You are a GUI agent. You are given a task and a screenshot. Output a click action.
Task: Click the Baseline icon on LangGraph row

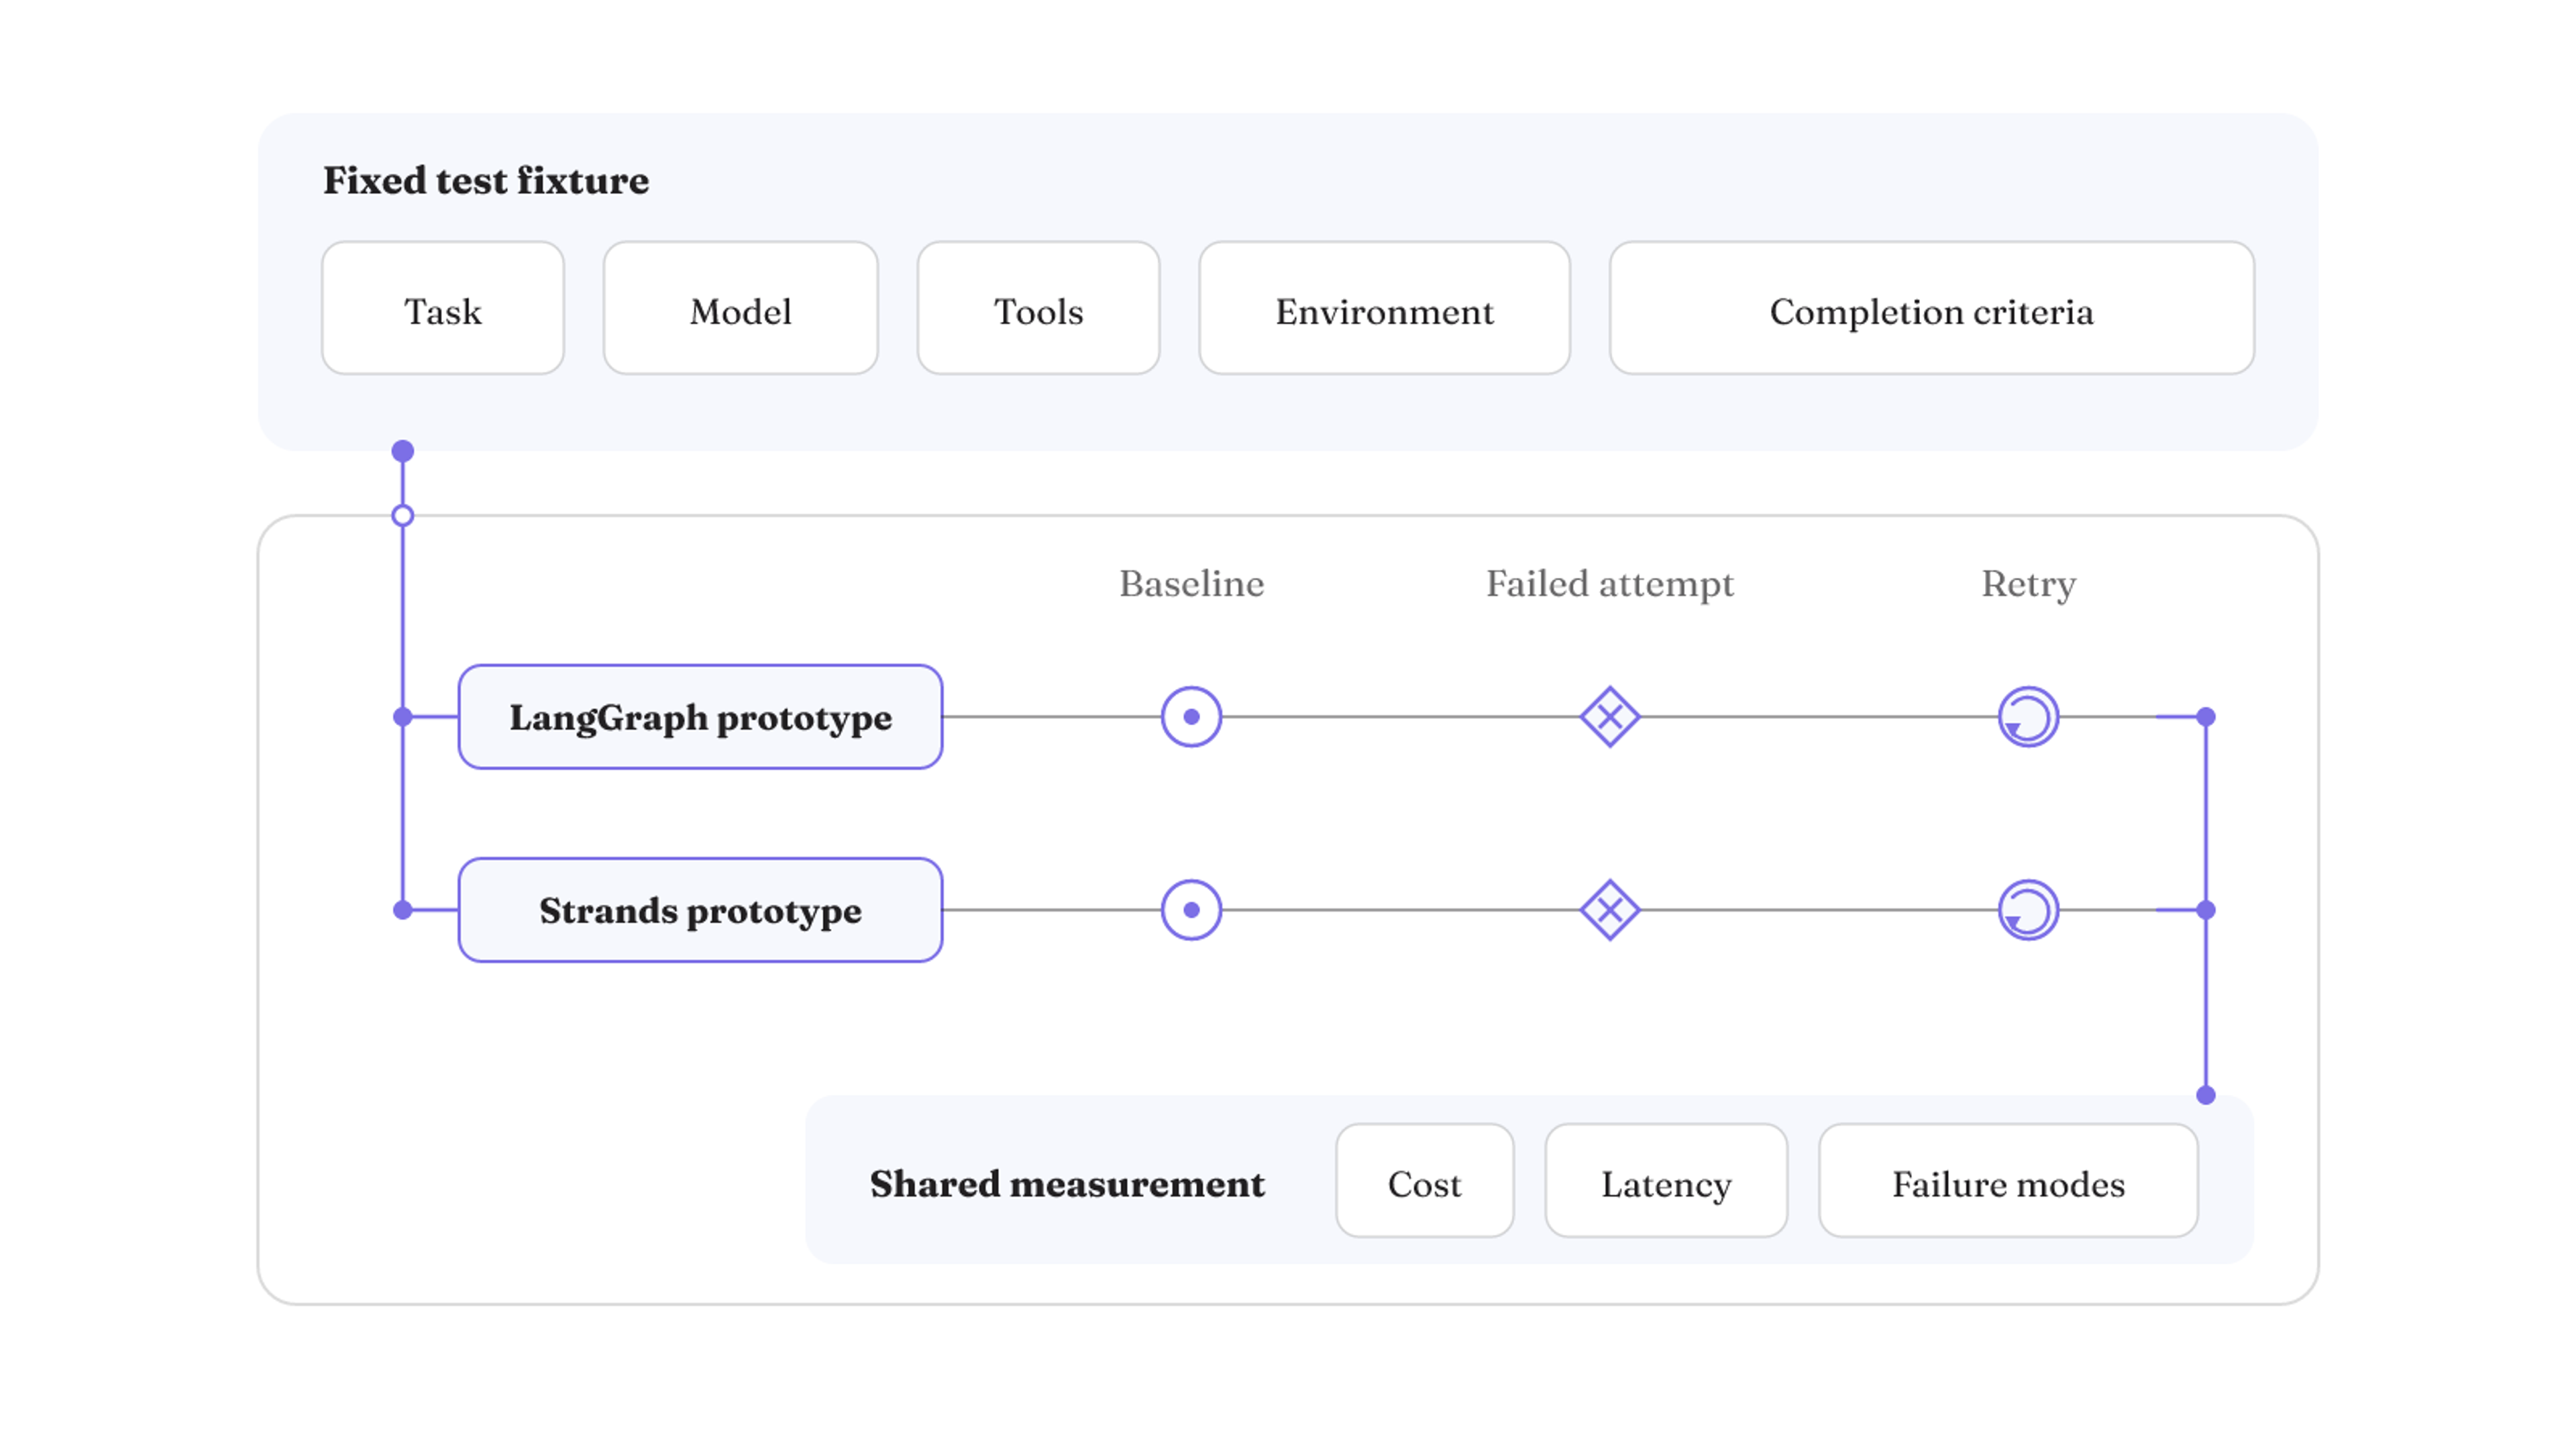tap(1191, 717)
